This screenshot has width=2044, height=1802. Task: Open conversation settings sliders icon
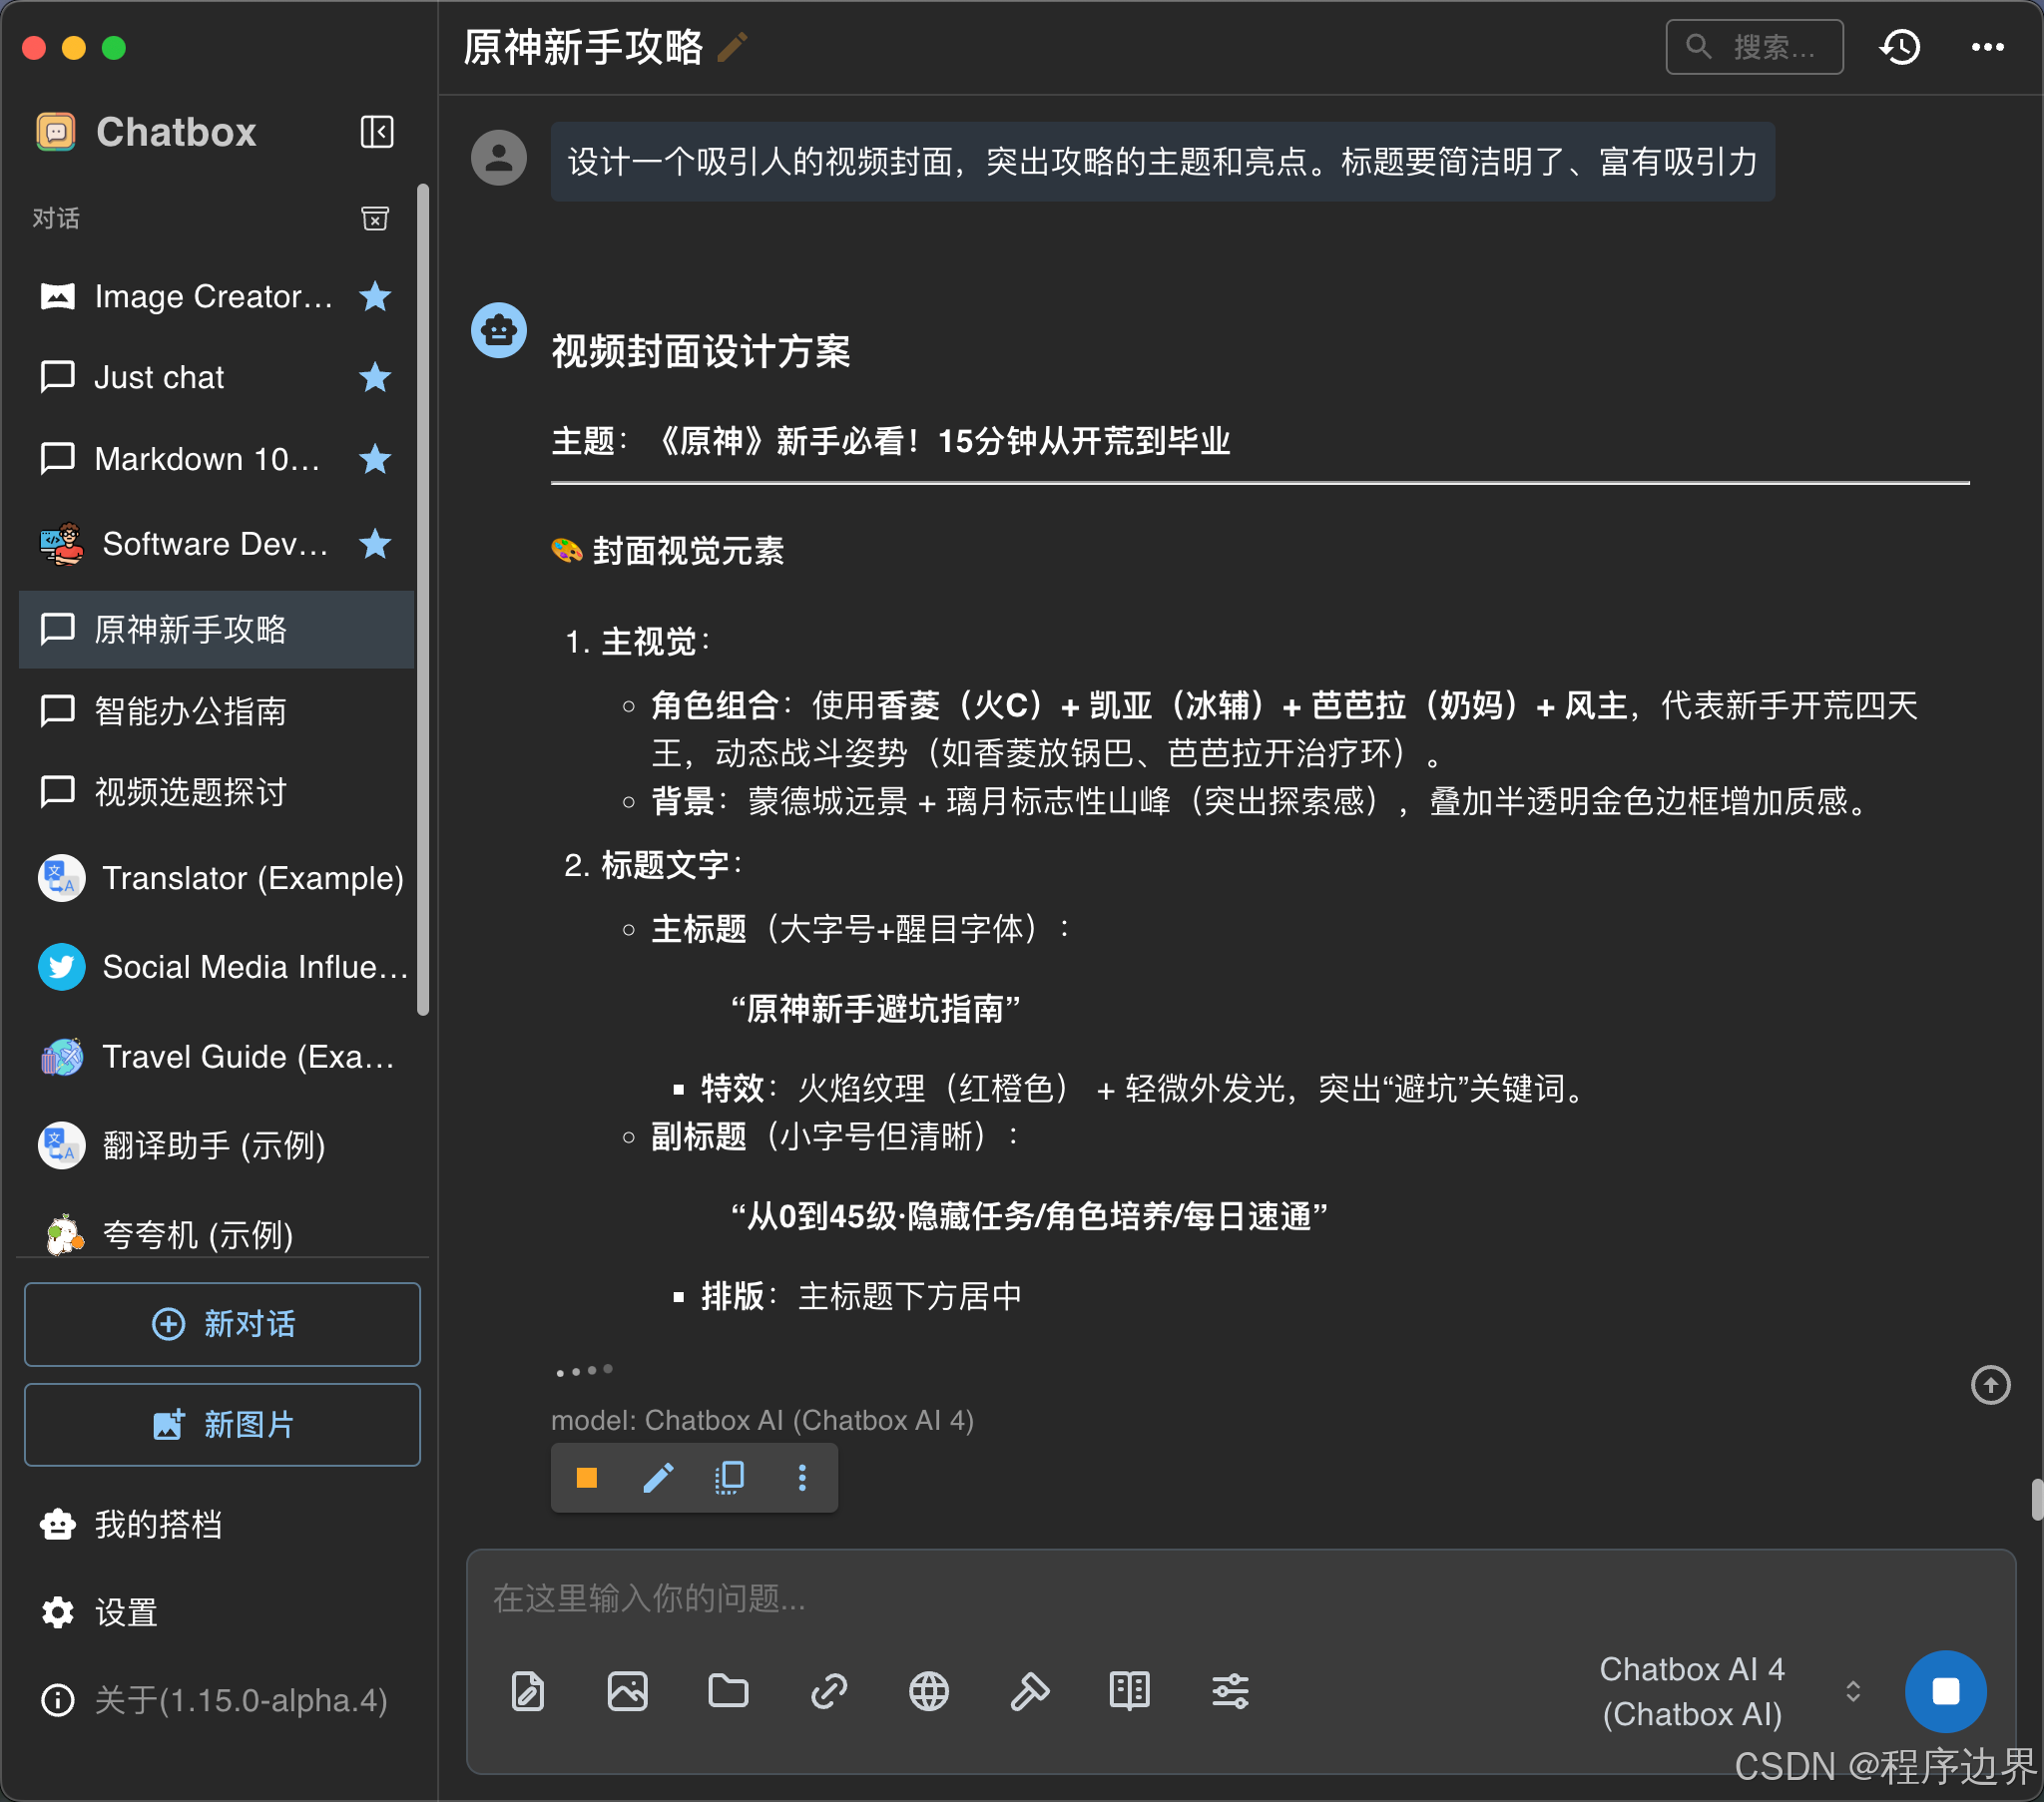(1230, 1691)
